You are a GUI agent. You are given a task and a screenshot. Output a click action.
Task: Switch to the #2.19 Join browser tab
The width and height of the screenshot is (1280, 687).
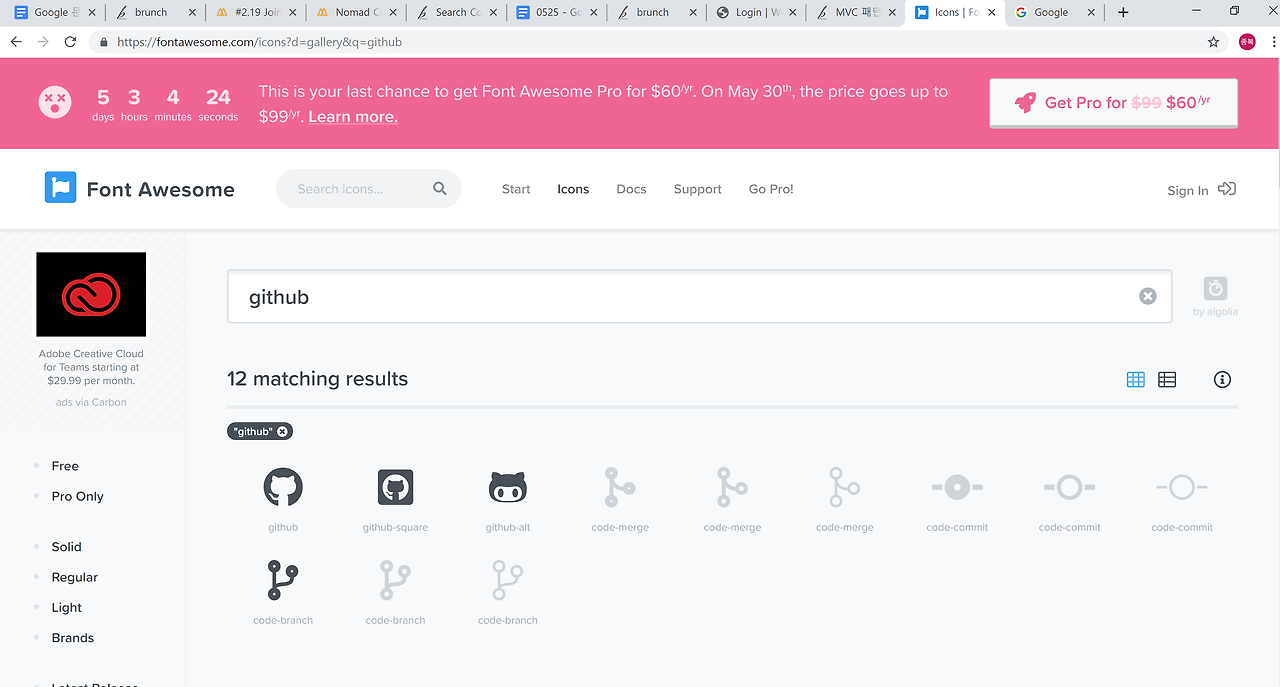tap(255, 12)
